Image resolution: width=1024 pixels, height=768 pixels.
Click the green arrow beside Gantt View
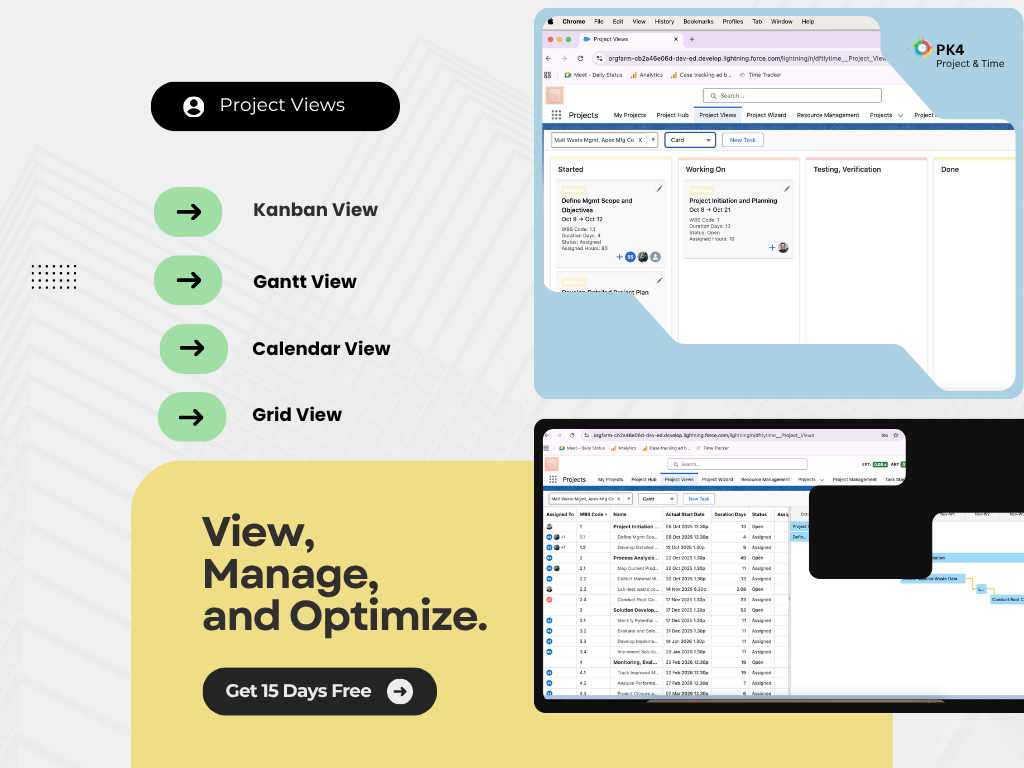pyautogui.click(x=188, y=280)
